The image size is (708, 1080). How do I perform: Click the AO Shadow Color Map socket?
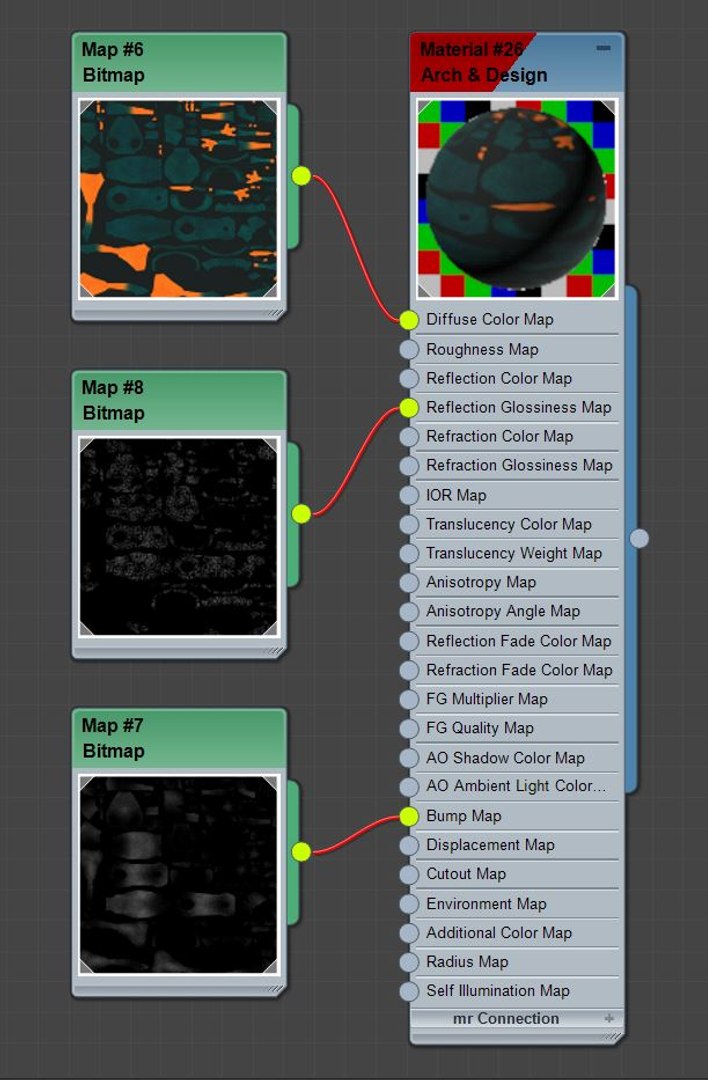(x=408, y=758)
